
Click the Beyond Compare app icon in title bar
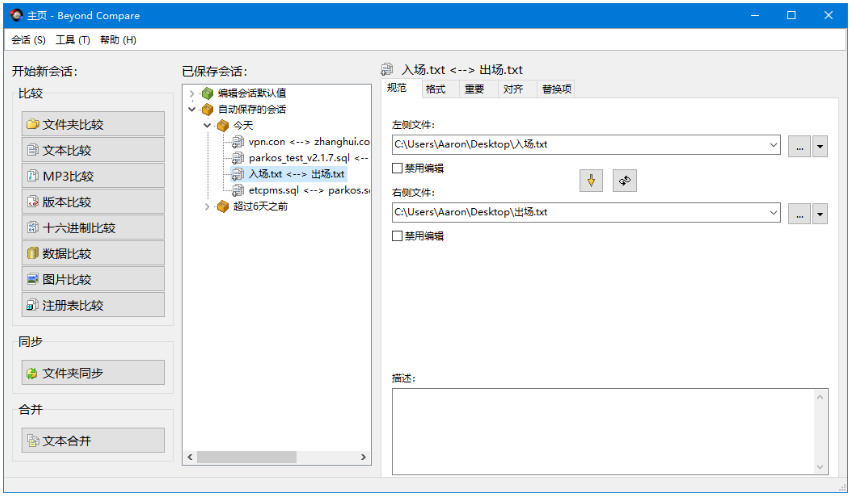tap(17, 15)
